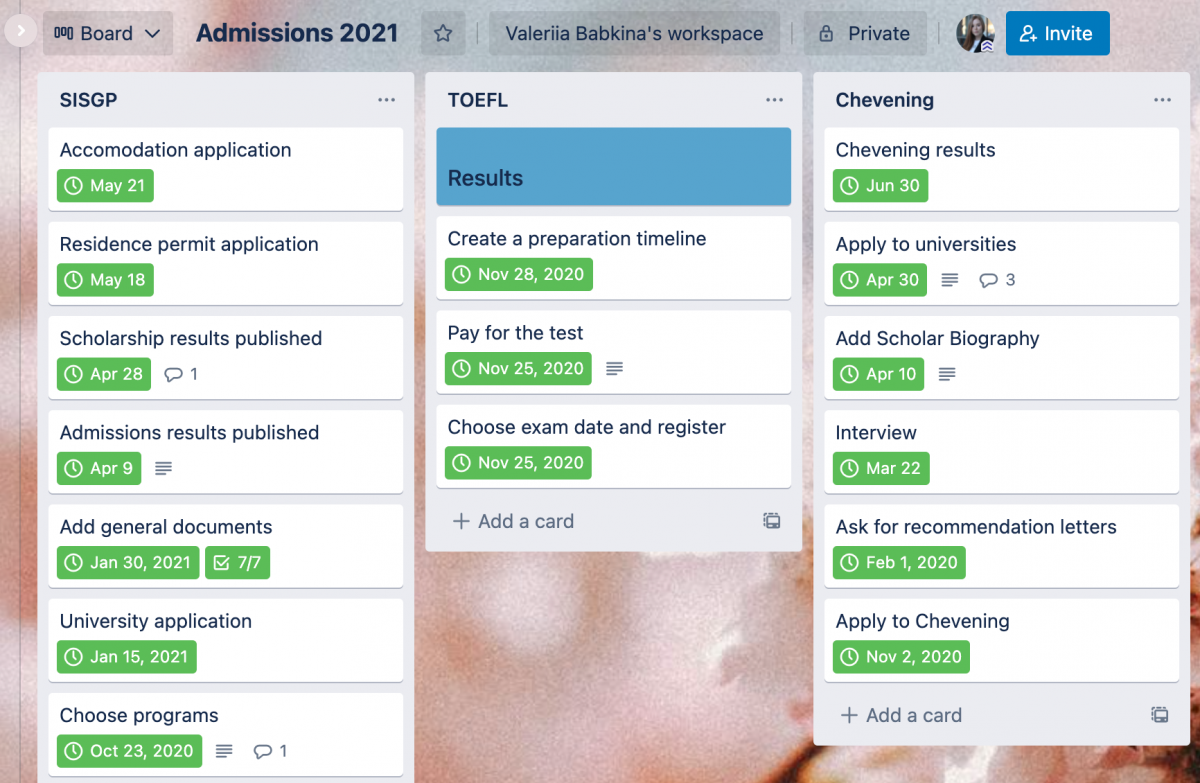Image resolution: width=1200 pixels, height=783 pixels.
Task: Click comments icon on Apply to universities
Action: click(x=997, y=280)
